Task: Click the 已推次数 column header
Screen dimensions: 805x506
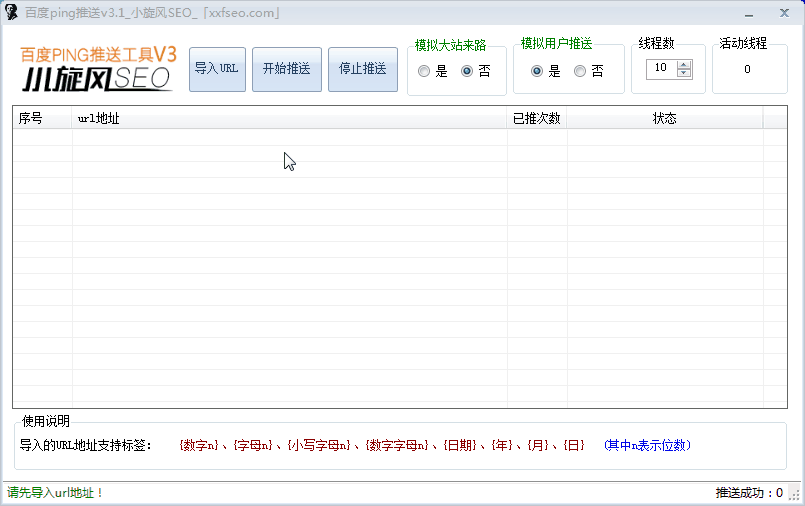Action: click(536, 118)
